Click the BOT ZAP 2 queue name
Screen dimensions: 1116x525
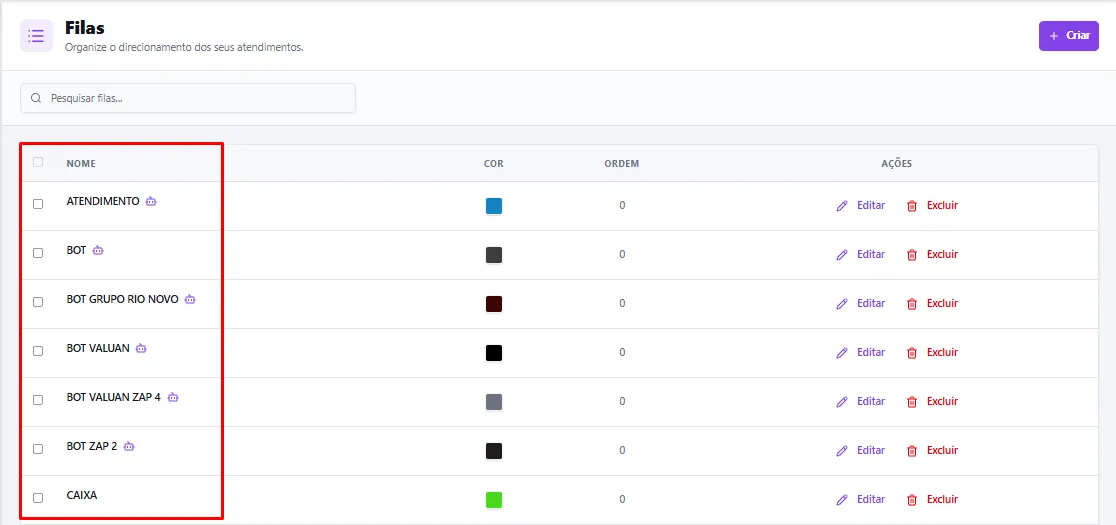[x=92, y=447]
